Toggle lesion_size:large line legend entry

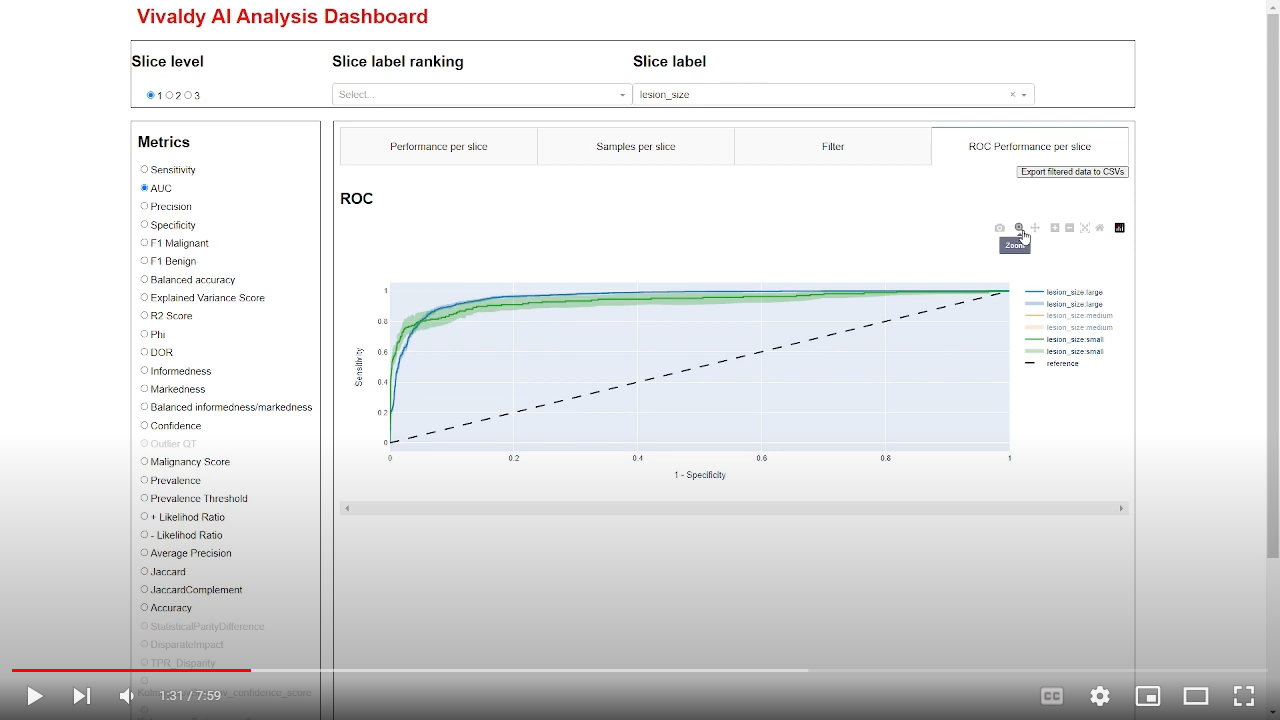(1064, 292)
